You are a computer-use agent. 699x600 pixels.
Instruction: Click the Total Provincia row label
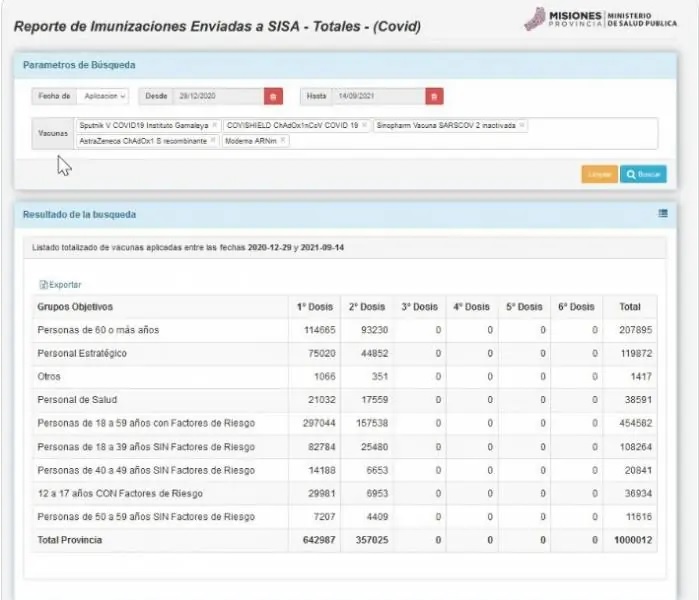tap(70, 540)
